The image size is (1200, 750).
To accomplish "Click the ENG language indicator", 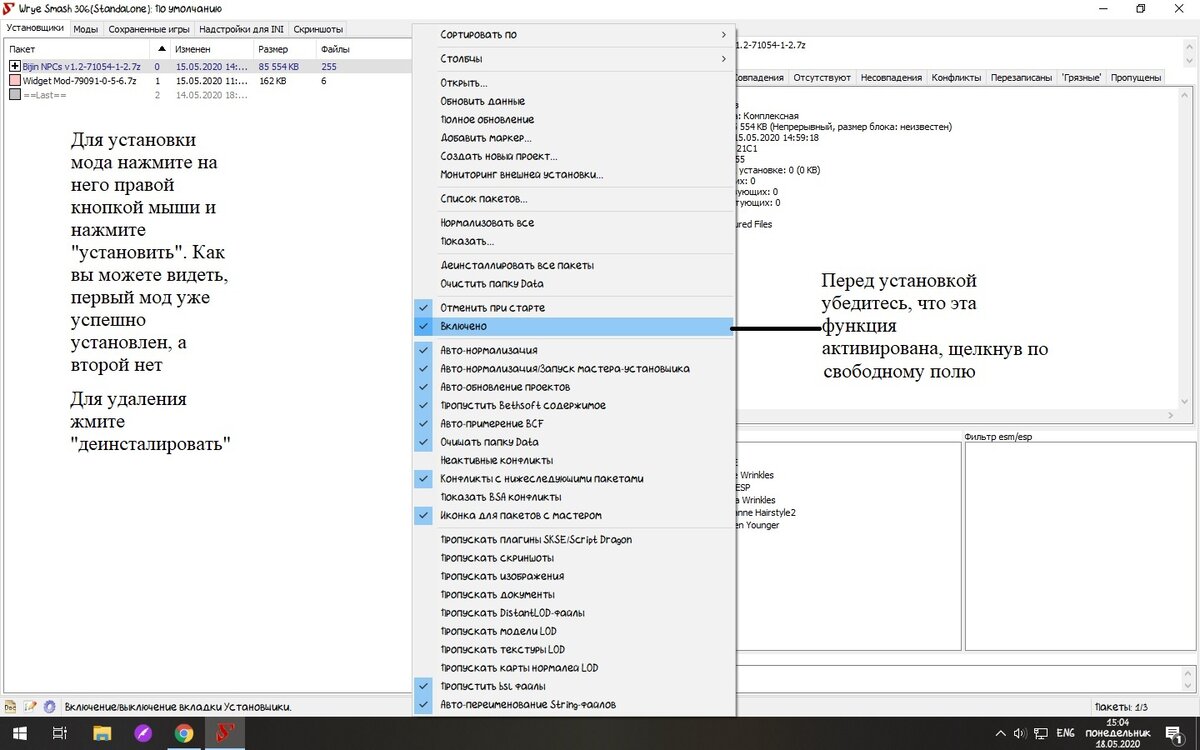I will [x=1065, y=733].
